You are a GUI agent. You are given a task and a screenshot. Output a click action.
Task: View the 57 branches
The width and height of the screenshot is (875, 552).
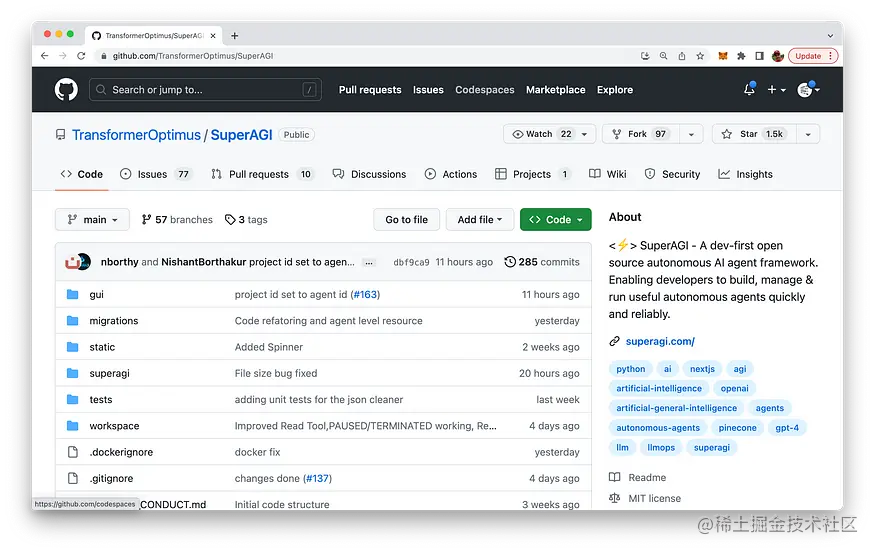pyautogui.click(x=177, y=219)
